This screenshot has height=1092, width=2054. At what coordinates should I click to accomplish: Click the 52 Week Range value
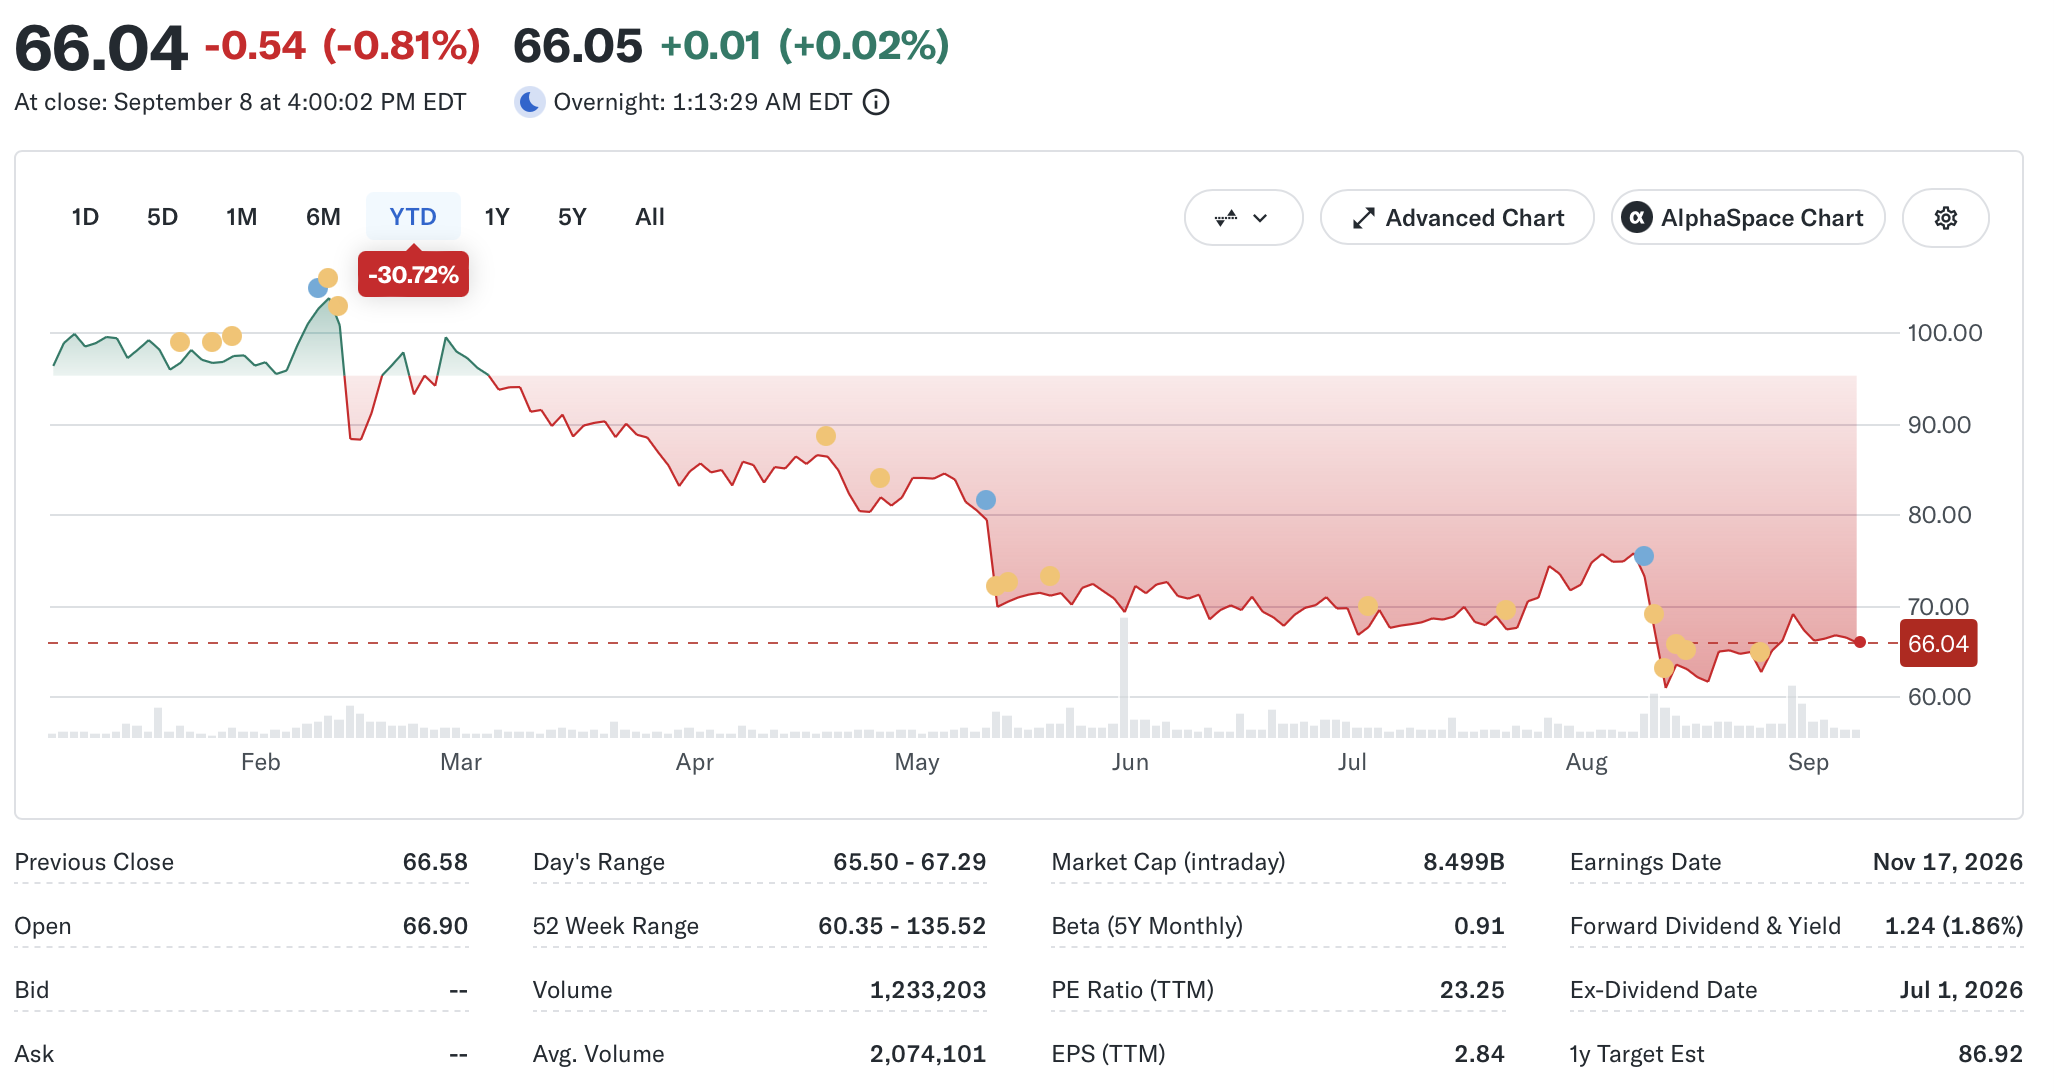pyautogui.click(x=902, y=926)
